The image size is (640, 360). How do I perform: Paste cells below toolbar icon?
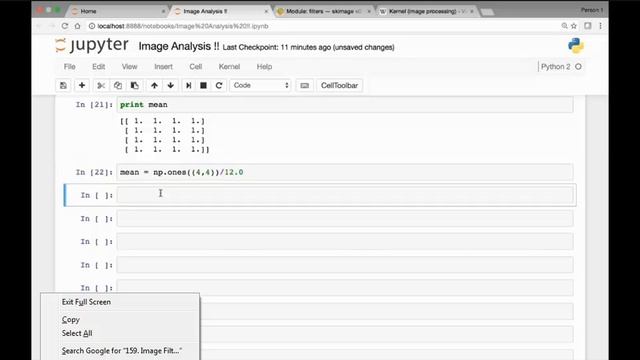point(134,85)
